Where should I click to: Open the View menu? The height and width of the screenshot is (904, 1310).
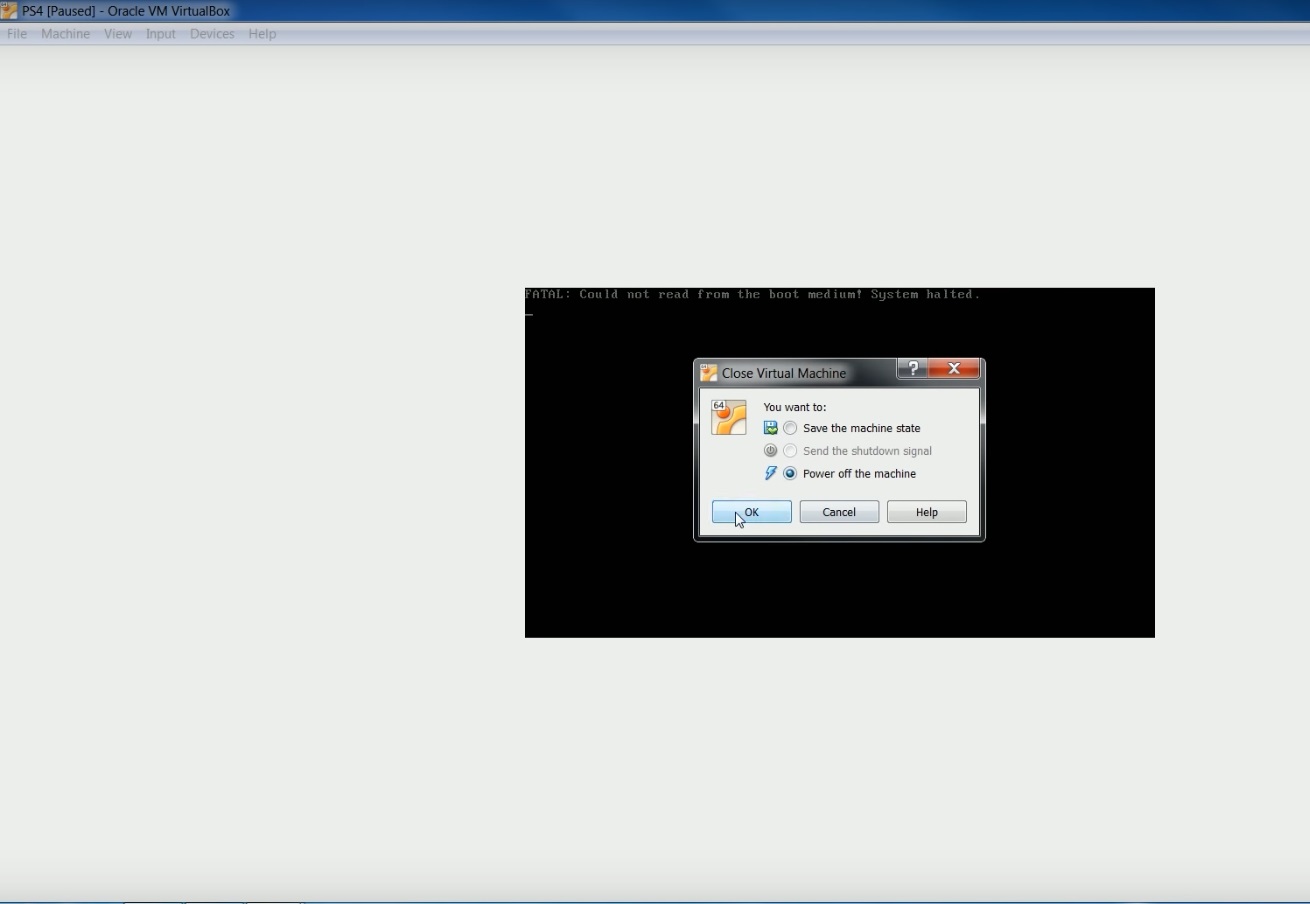pos(118,34)
